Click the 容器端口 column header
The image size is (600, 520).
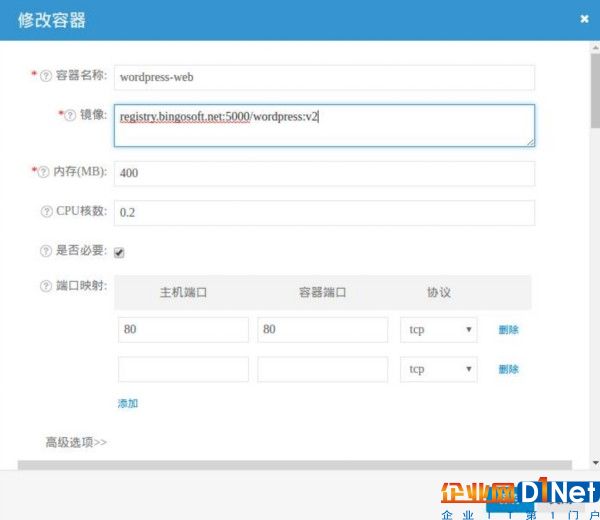pyautogui.click(x=323, y=293)
